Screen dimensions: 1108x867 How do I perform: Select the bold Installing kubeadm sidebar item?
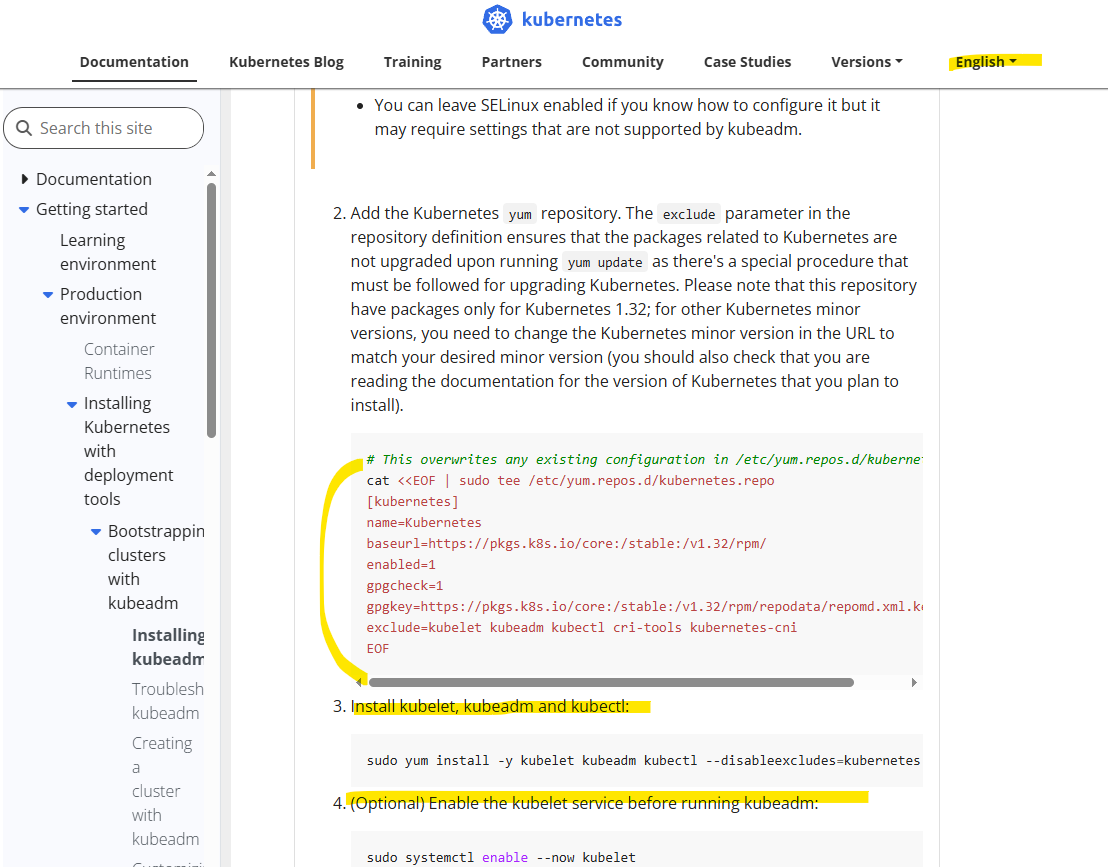tap(168, 647)
